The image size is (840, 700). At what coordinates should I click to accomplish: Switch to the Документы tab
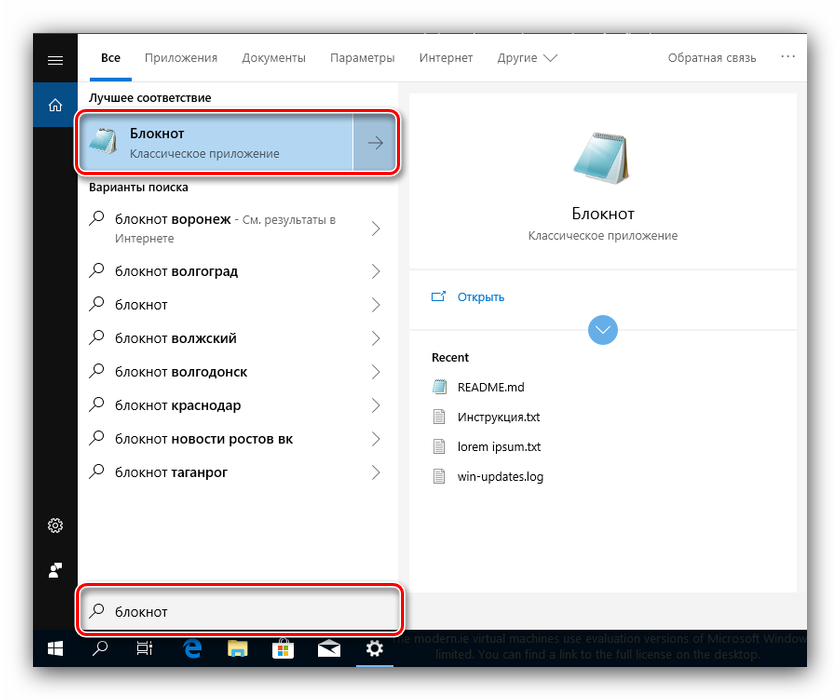coord(273,58)
